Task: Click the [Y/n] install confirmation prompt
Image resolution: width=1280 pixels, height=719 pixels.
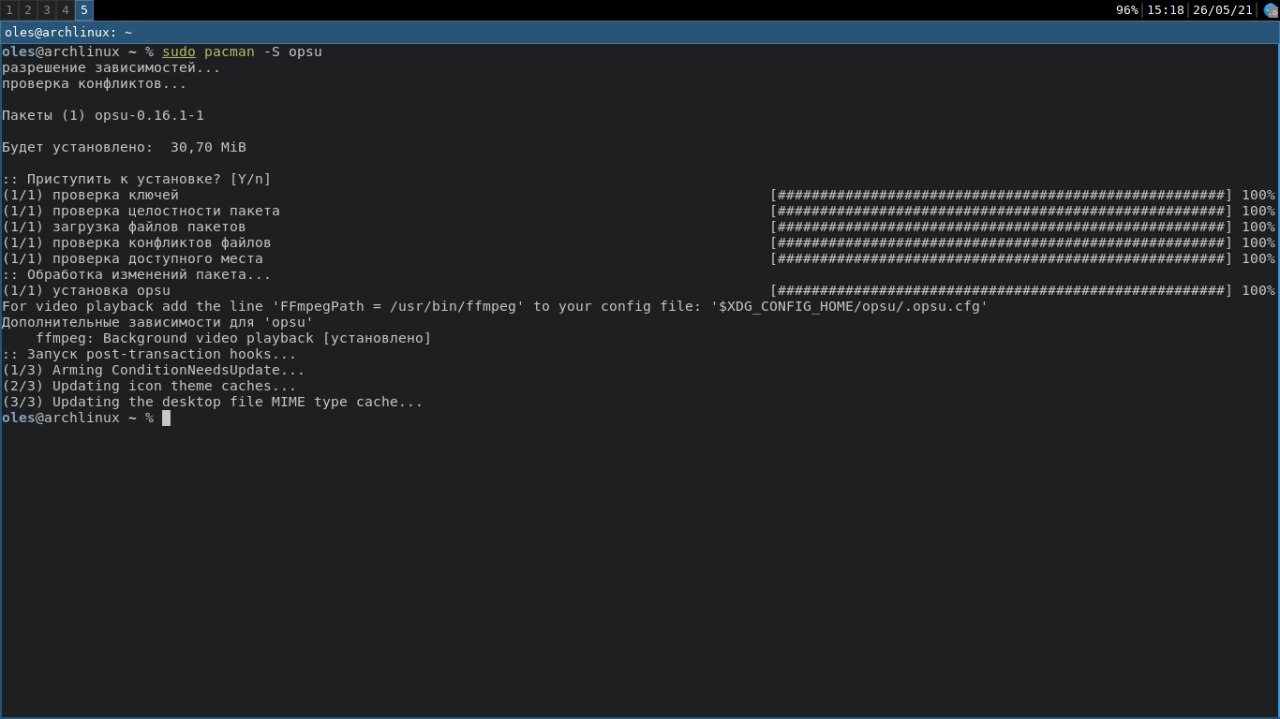Action: (250, 179)
